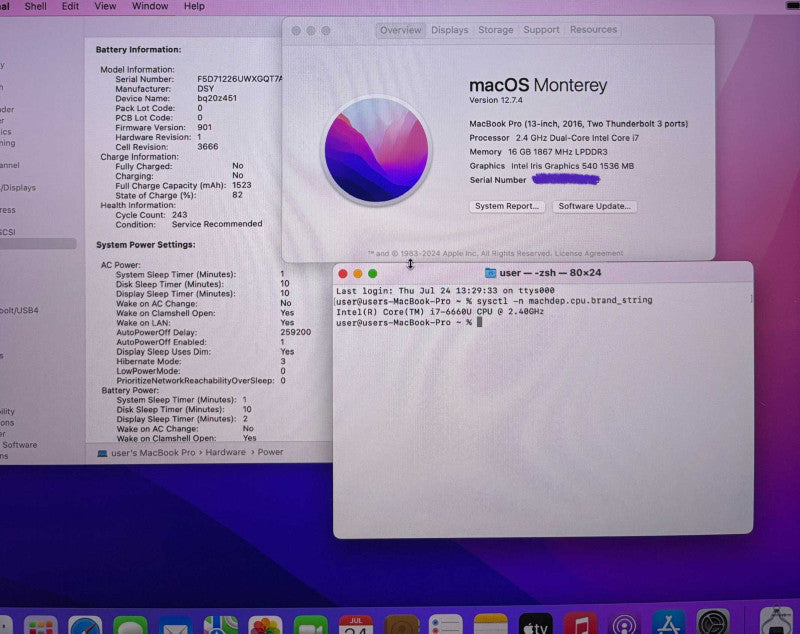This screenshot has width=800, height=634.
Task: Click the AutoPowerOff Delay value 259200
Action: 295,332
